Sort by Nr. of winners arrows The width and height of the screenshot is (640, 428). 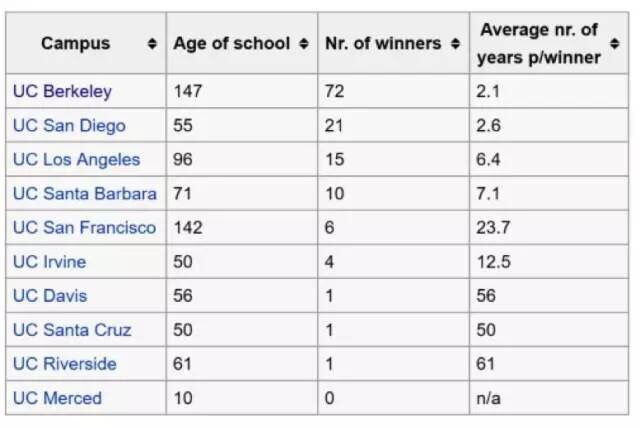(455, 43)
